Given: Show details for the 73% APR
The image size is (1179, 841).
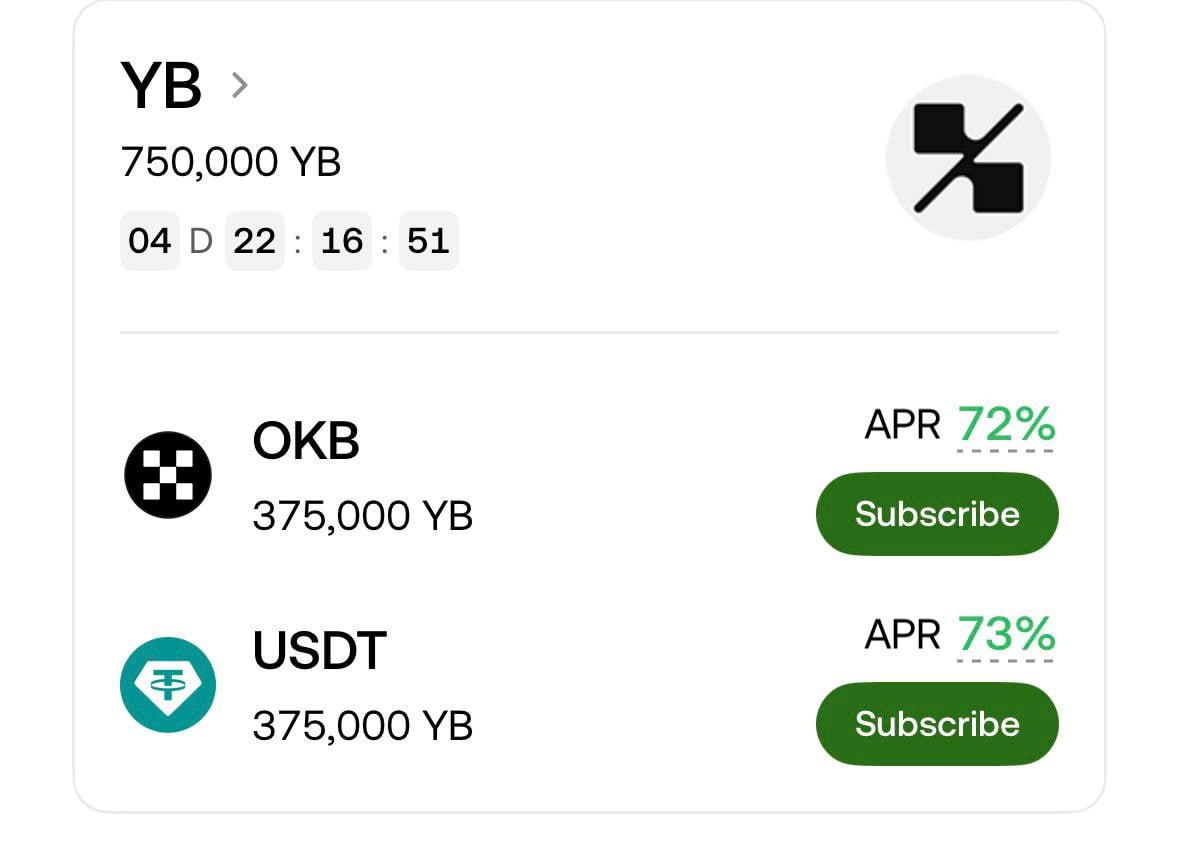Looking at the screenshot, I should [1006, 634].
